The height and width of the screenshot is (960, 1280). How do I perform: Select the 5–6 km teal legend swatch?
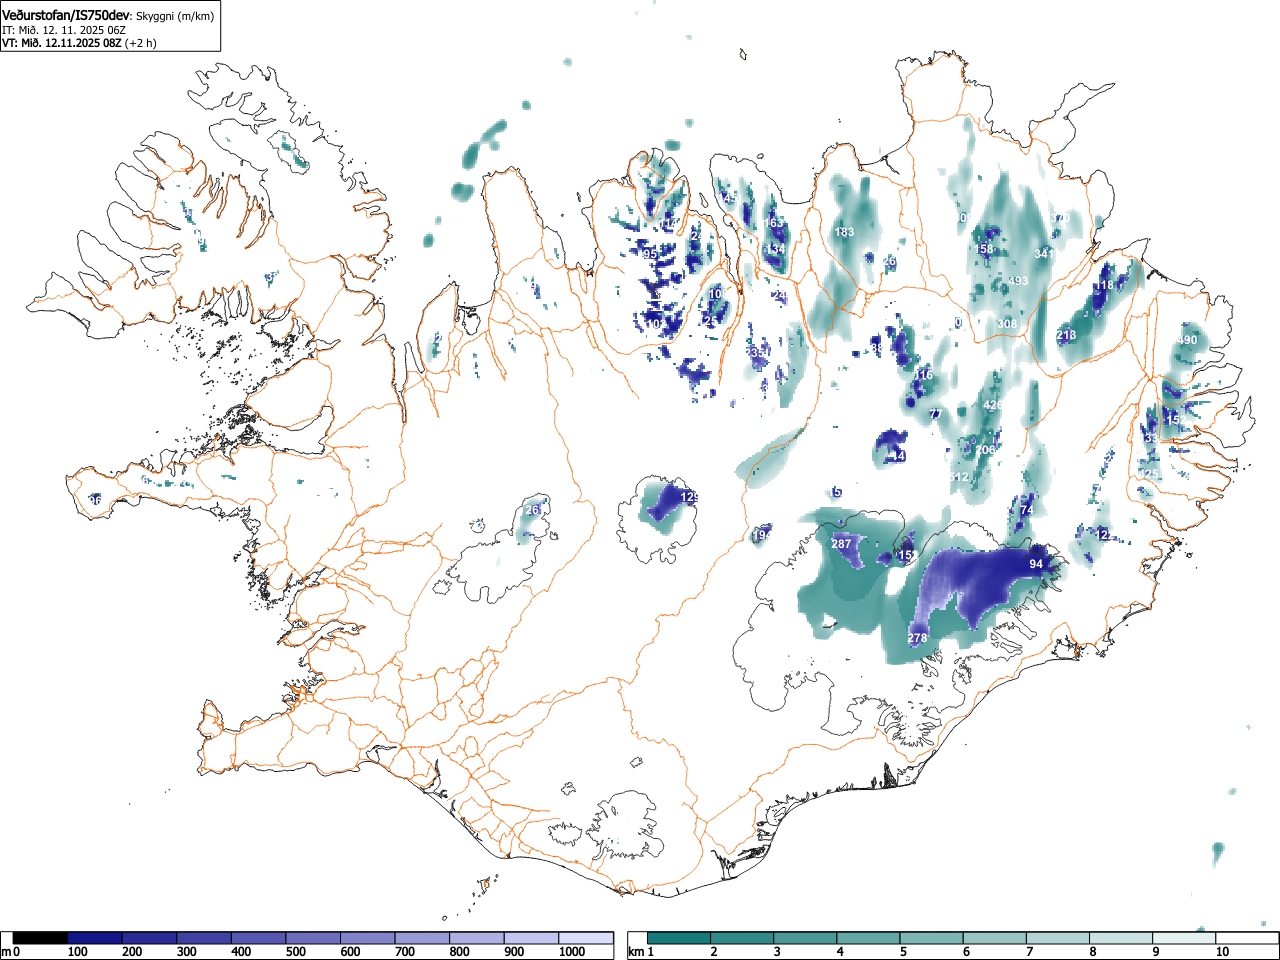pos(933,938)
